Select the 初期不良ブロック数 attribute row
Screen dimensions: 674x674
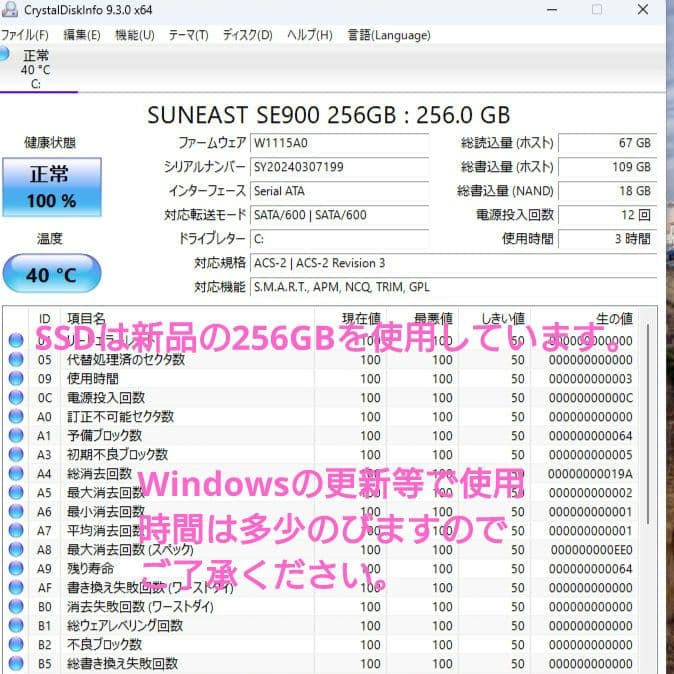[320, 454]
